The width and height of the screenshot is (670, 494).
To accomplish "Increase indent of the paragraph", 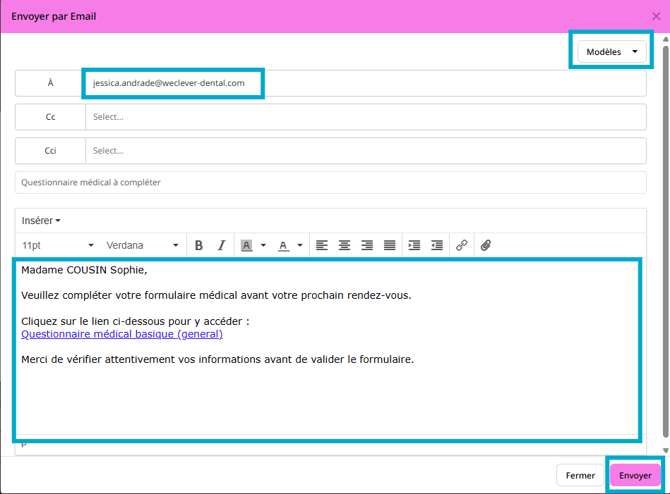I will click(414, 245).
